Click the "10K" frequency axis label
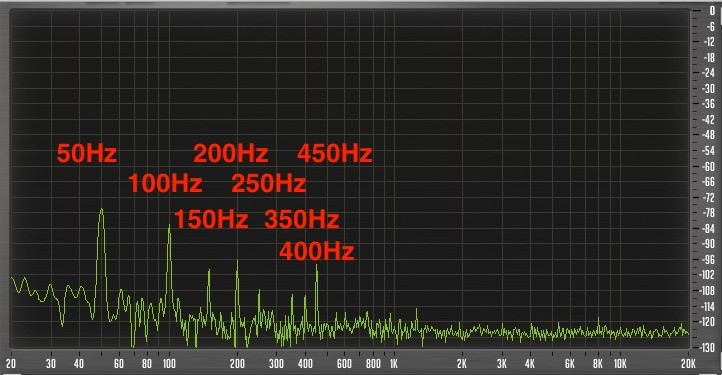The image size is (722, 375). click(x=620, y=364)
